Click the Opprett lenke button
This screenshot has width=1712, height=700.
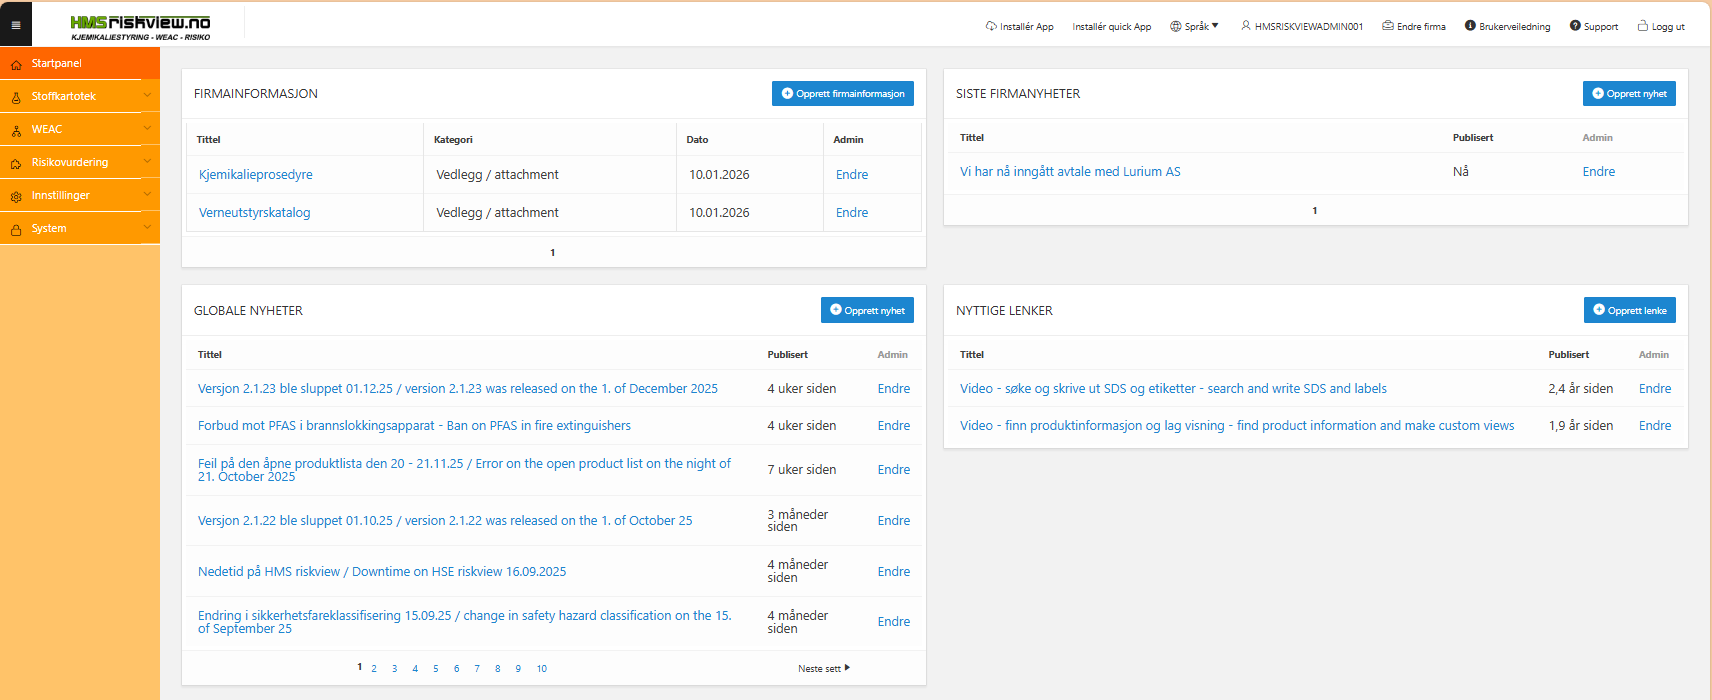click(x=1629, y=311)
